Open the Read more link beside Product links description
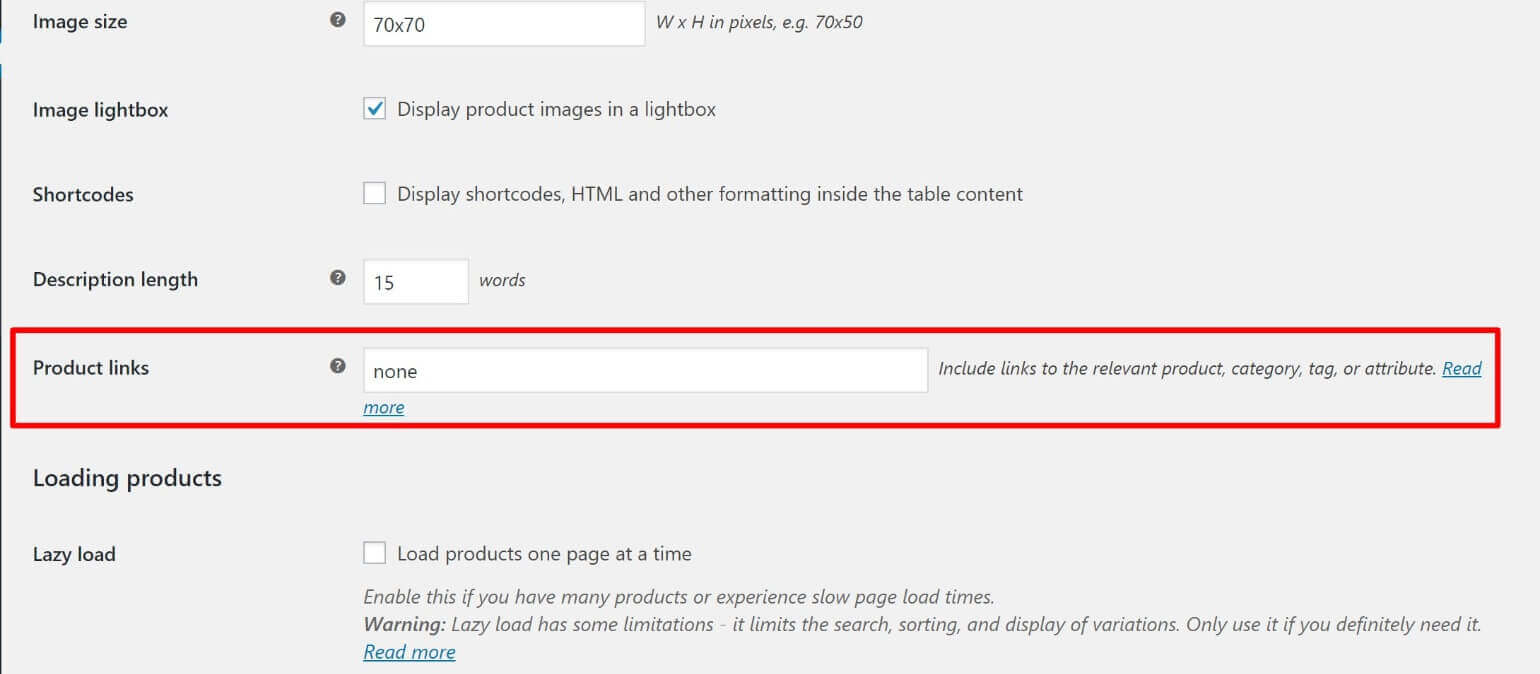 click(1462, 368)
